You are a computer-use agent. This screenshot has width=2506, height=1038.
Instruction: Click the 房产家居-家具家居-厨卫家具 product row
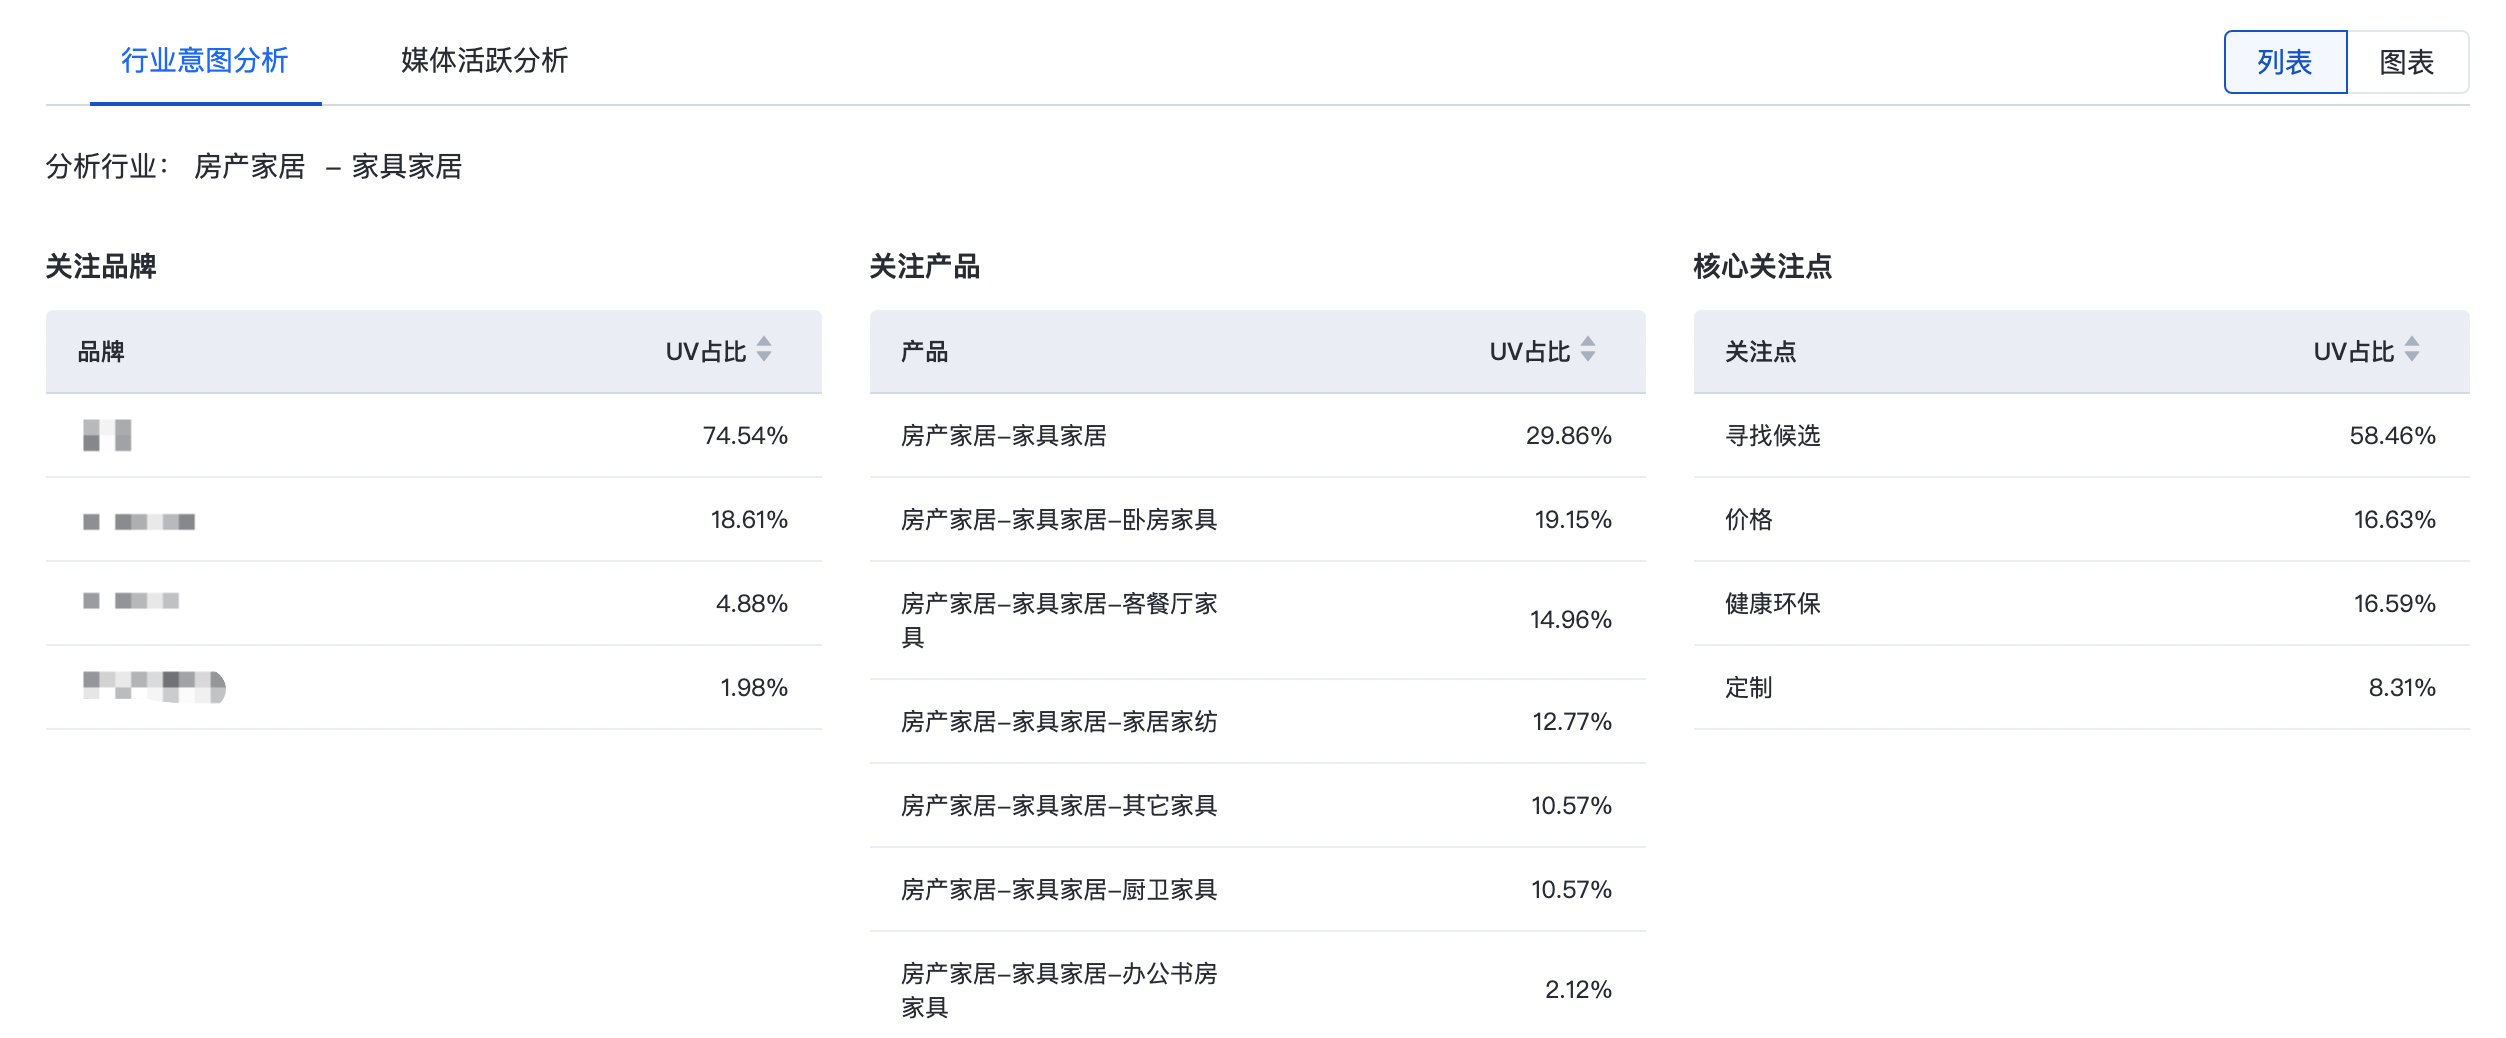[x=1058, y=890]
